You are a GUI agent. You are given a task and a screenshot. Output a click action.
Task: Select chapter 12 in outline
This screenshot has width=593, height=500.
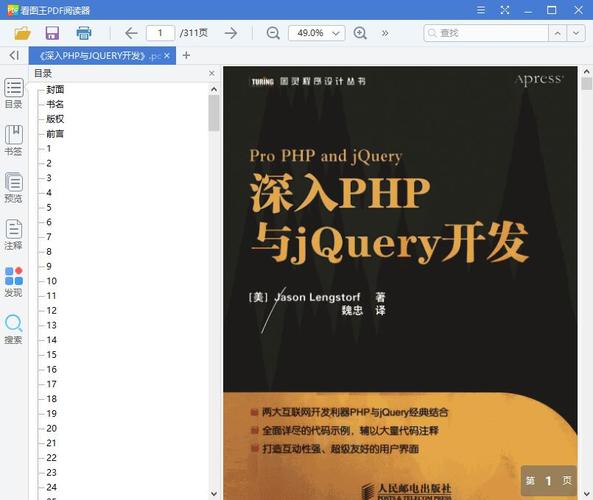tap(51, 311)
